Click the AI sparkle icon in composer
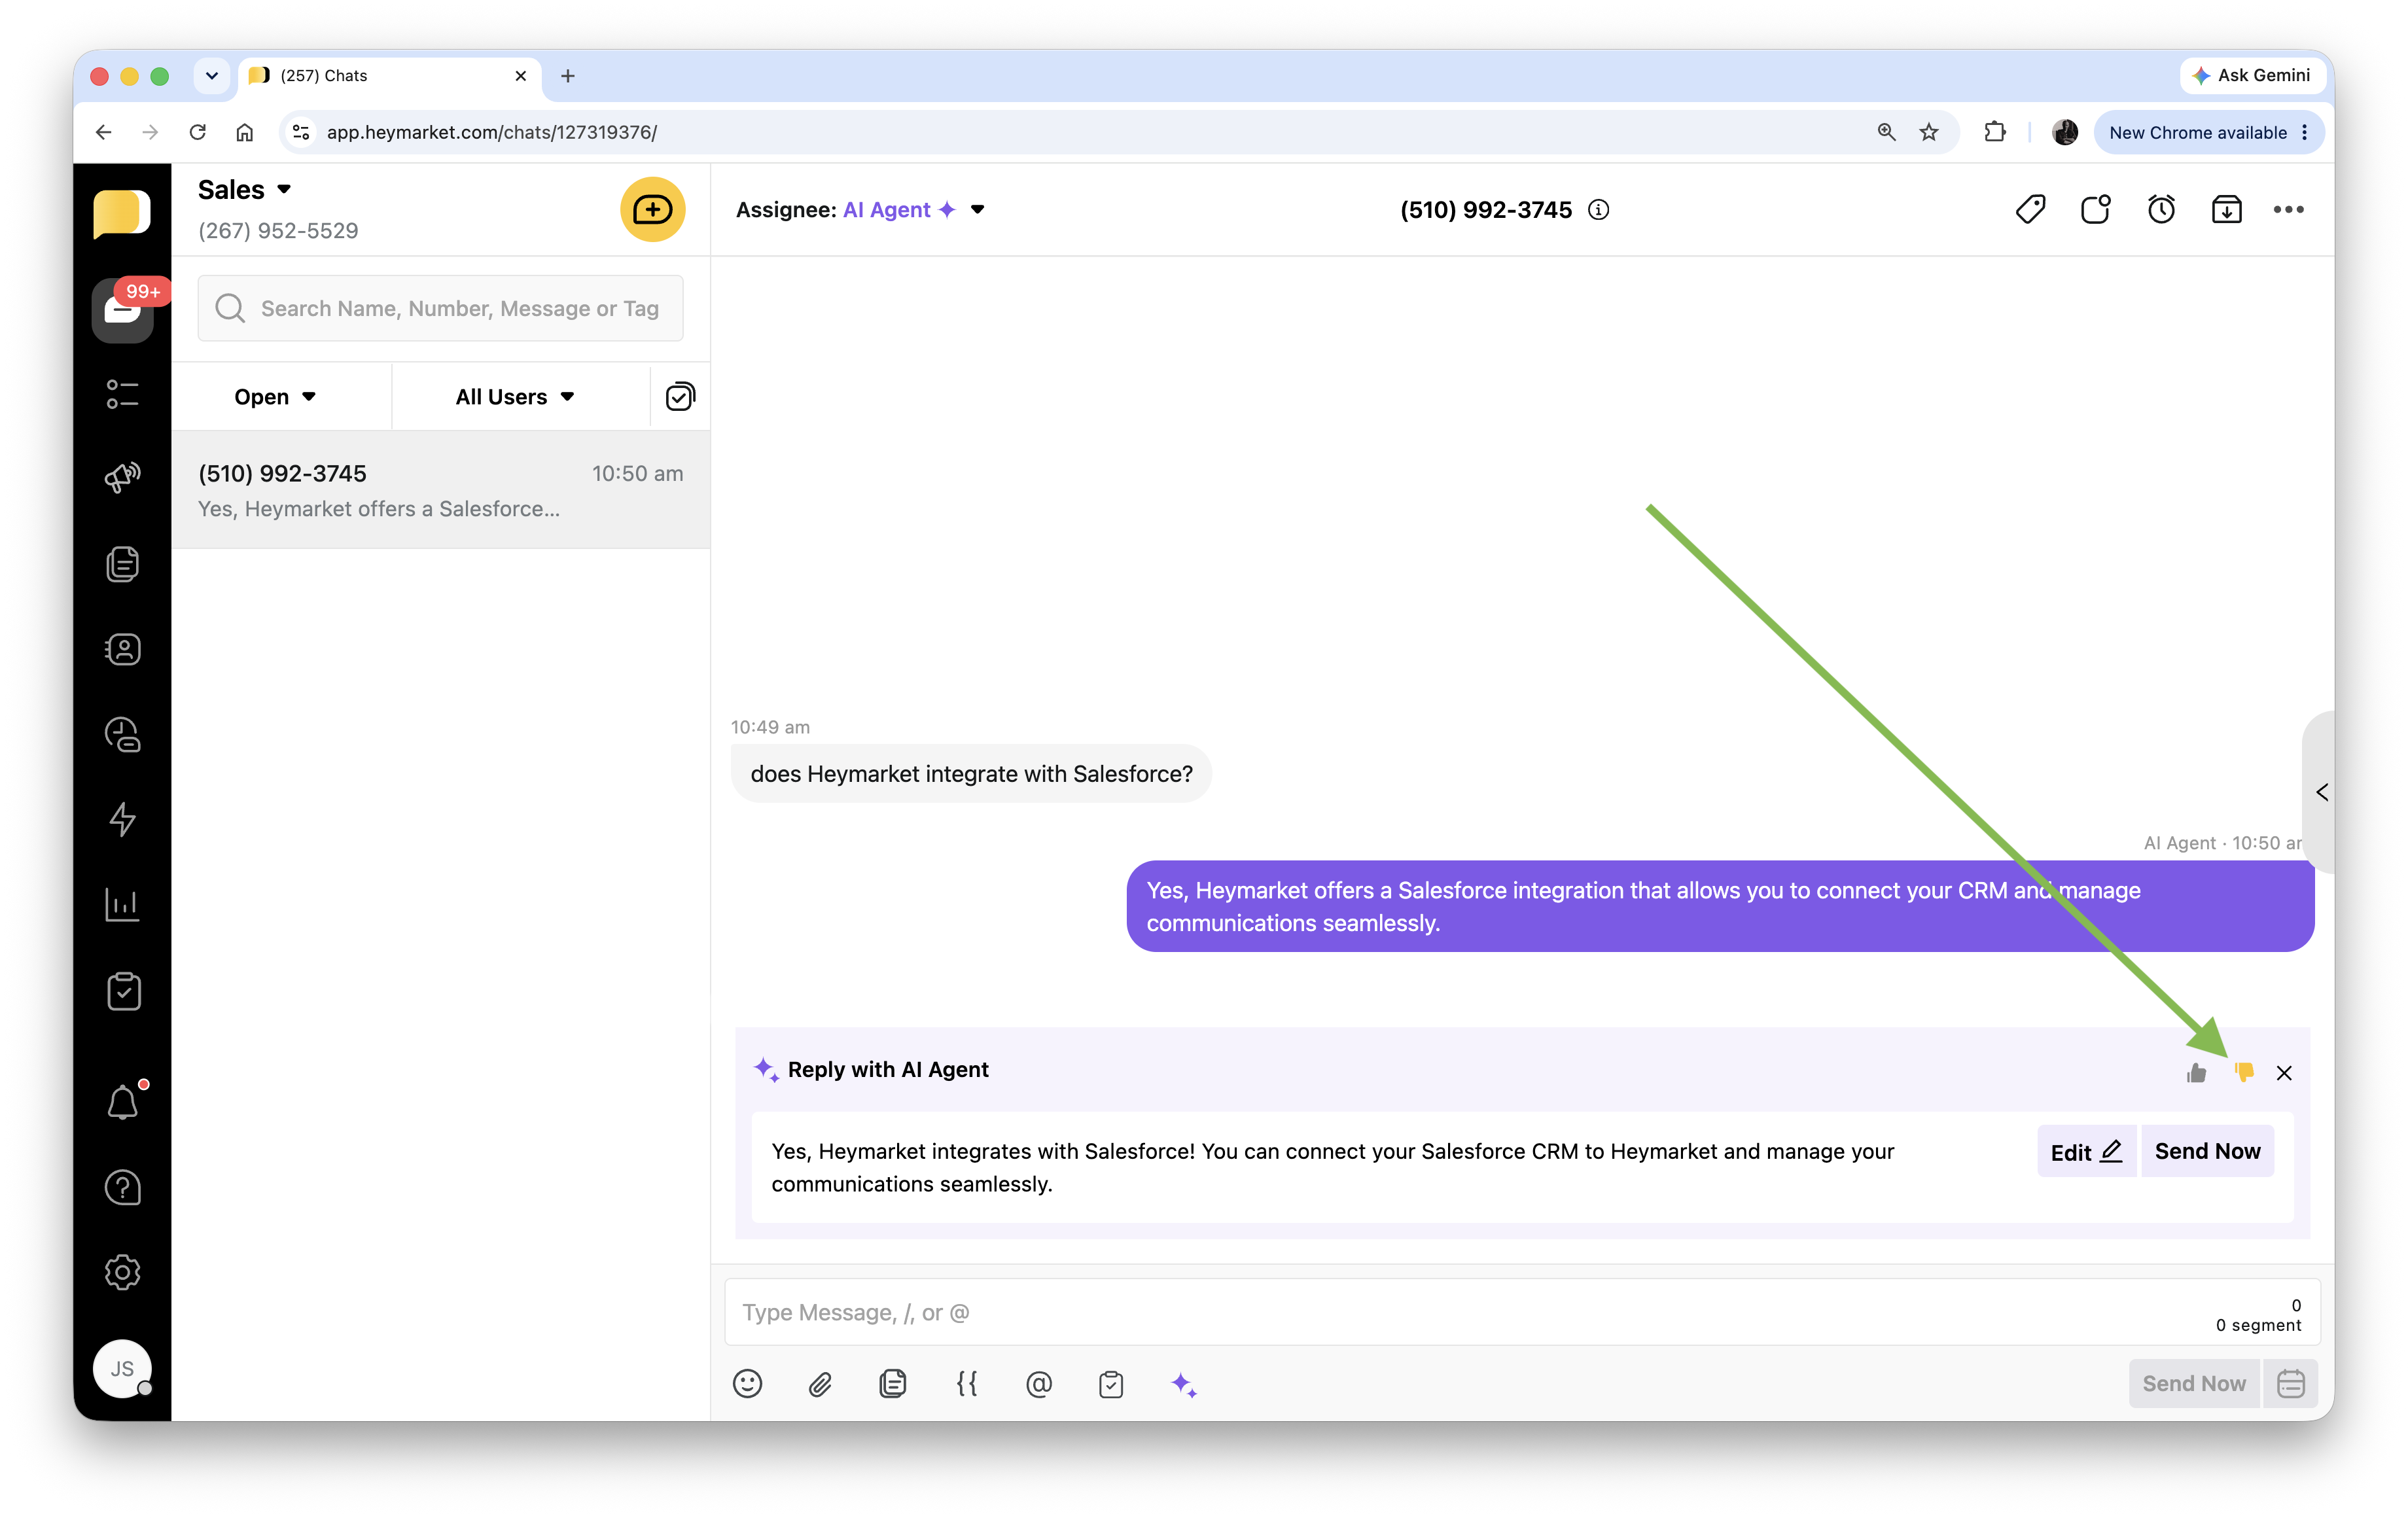The height and width of the screenshot is (1518, 2408). [x=1183, y=1384]
